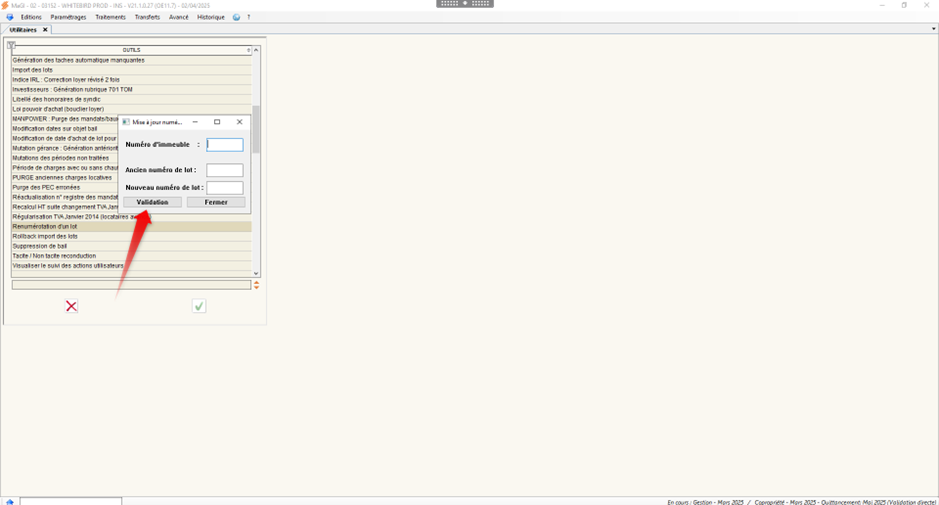Click the green checkmark confirm icon
This screenshot has width=939, height=505.
[x=199, y=306]
